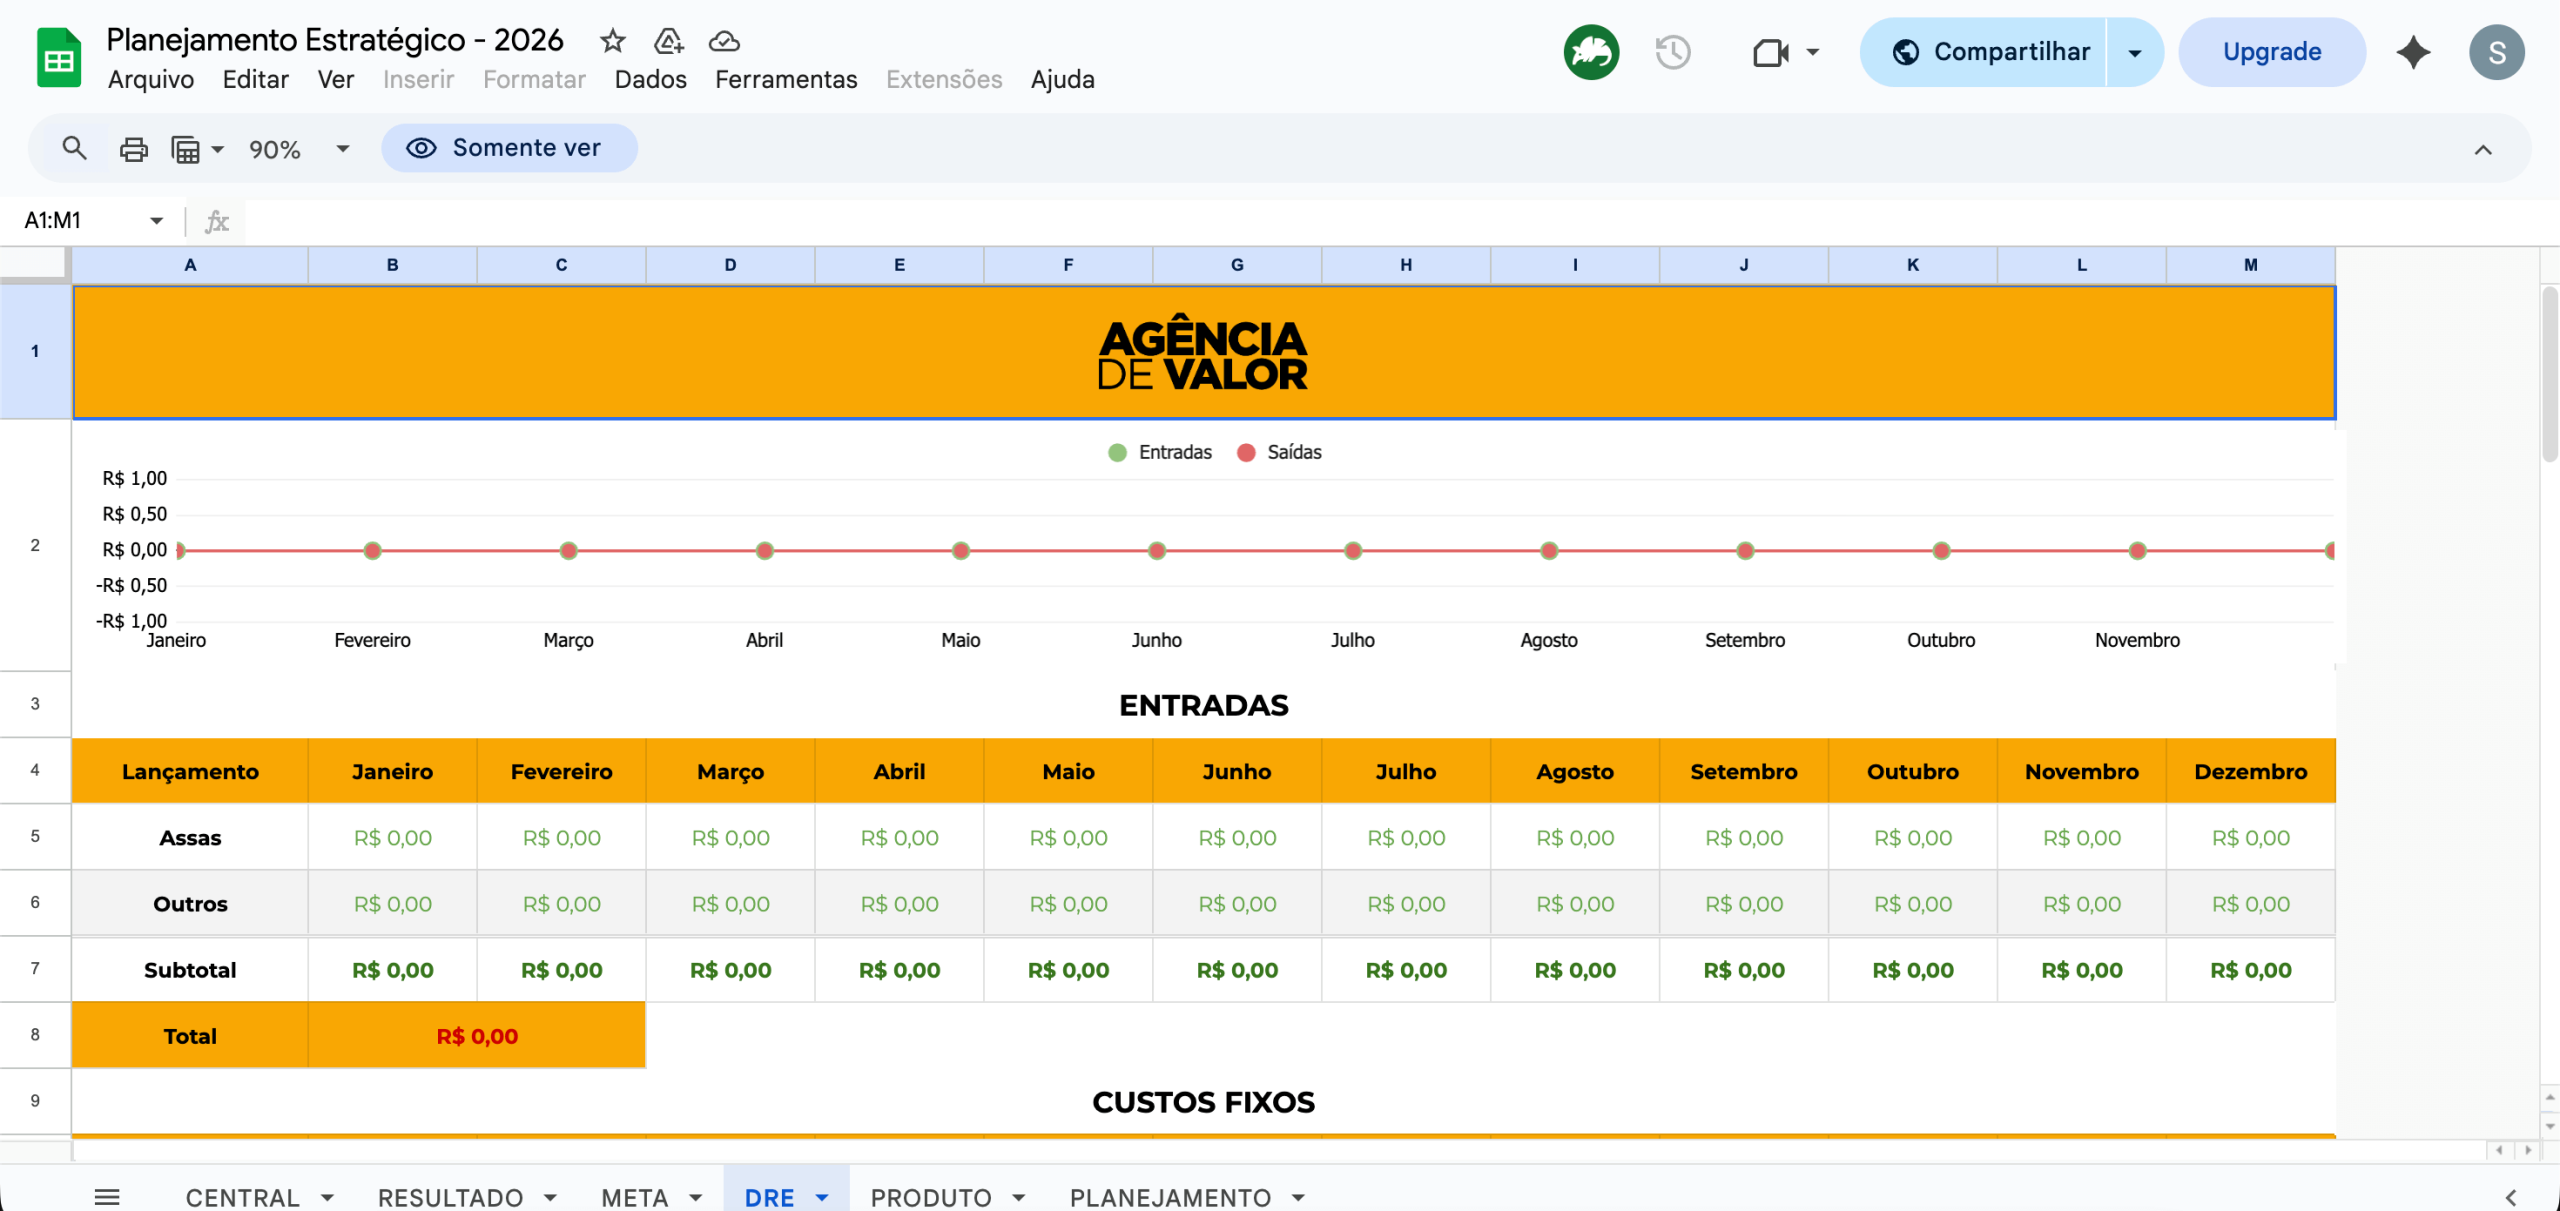Click the search magnifier in toolbar
Viewport: 2560px width, 1211px height.
(x=74, y=149)
